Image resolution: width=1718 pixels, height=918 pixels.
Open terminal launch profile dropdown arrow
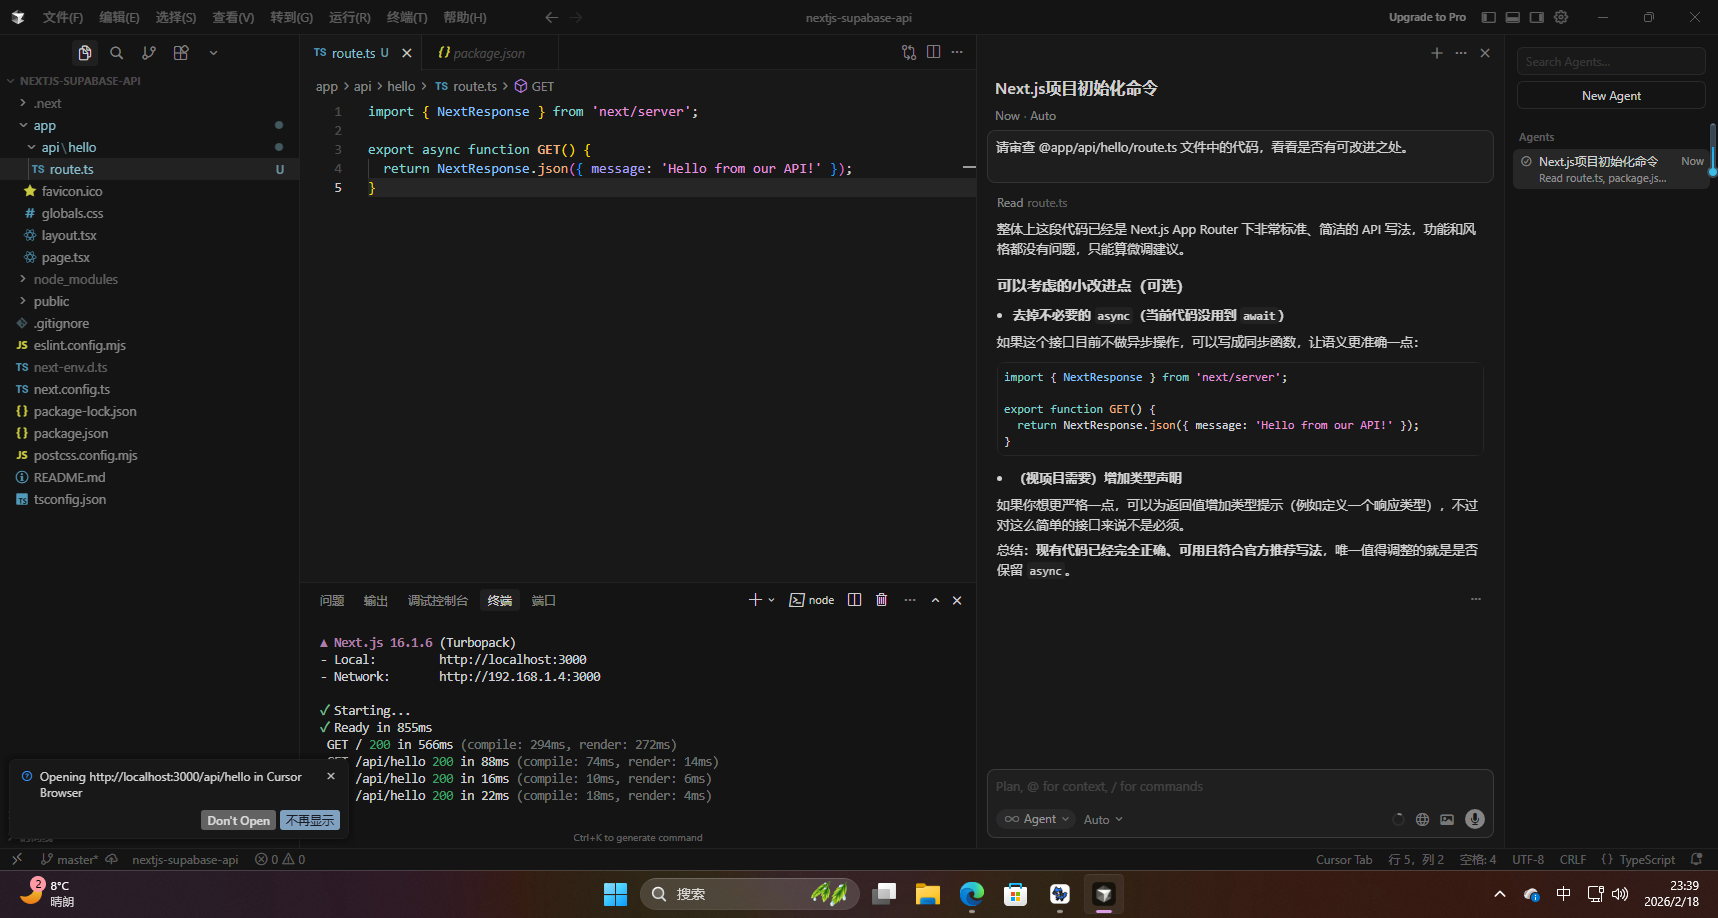tap(771, 600)
